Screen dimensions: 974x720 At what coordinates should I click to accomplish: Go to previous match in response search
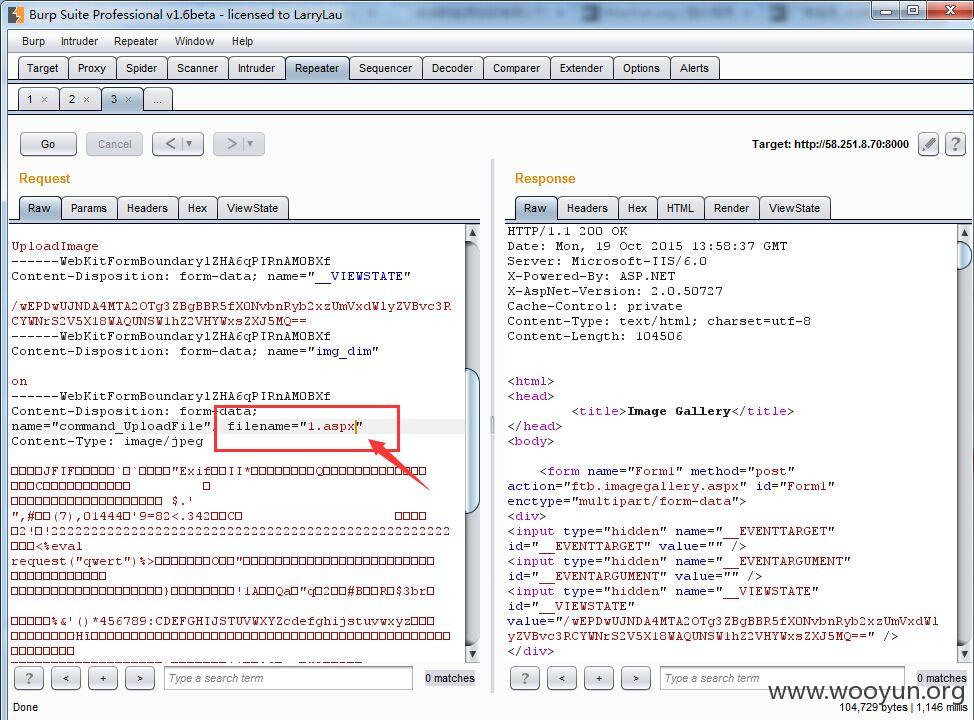(562, 678)
